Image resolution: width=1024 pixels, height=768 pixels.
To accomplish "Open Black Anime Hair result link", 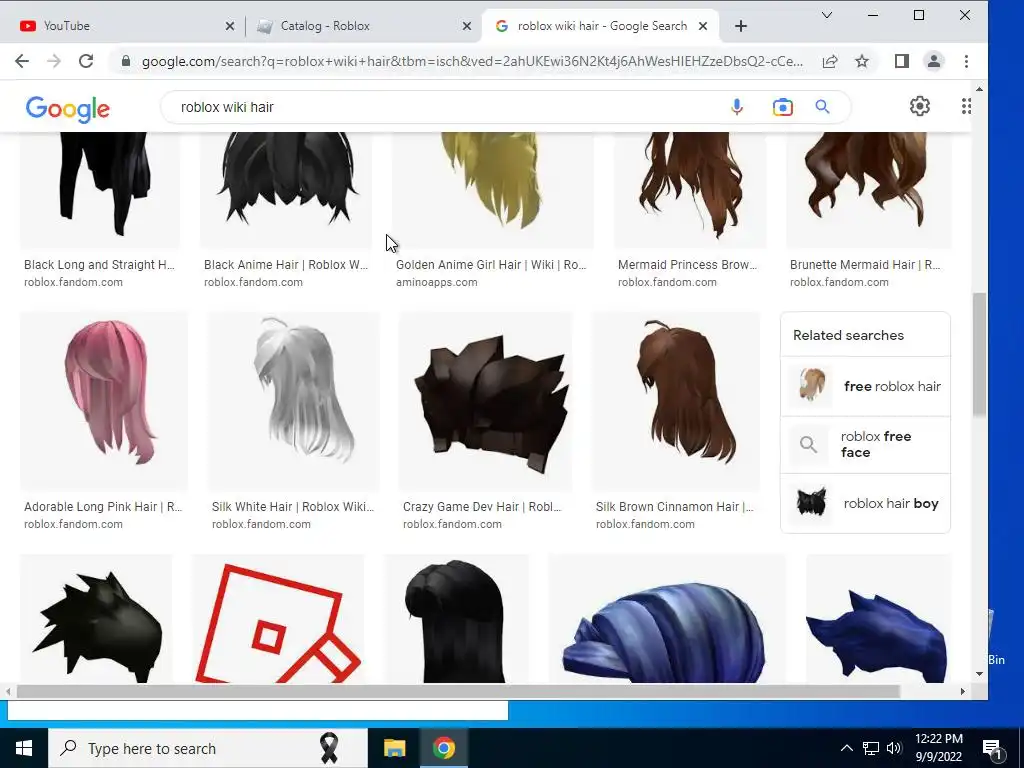I will (x=286, y=264).
